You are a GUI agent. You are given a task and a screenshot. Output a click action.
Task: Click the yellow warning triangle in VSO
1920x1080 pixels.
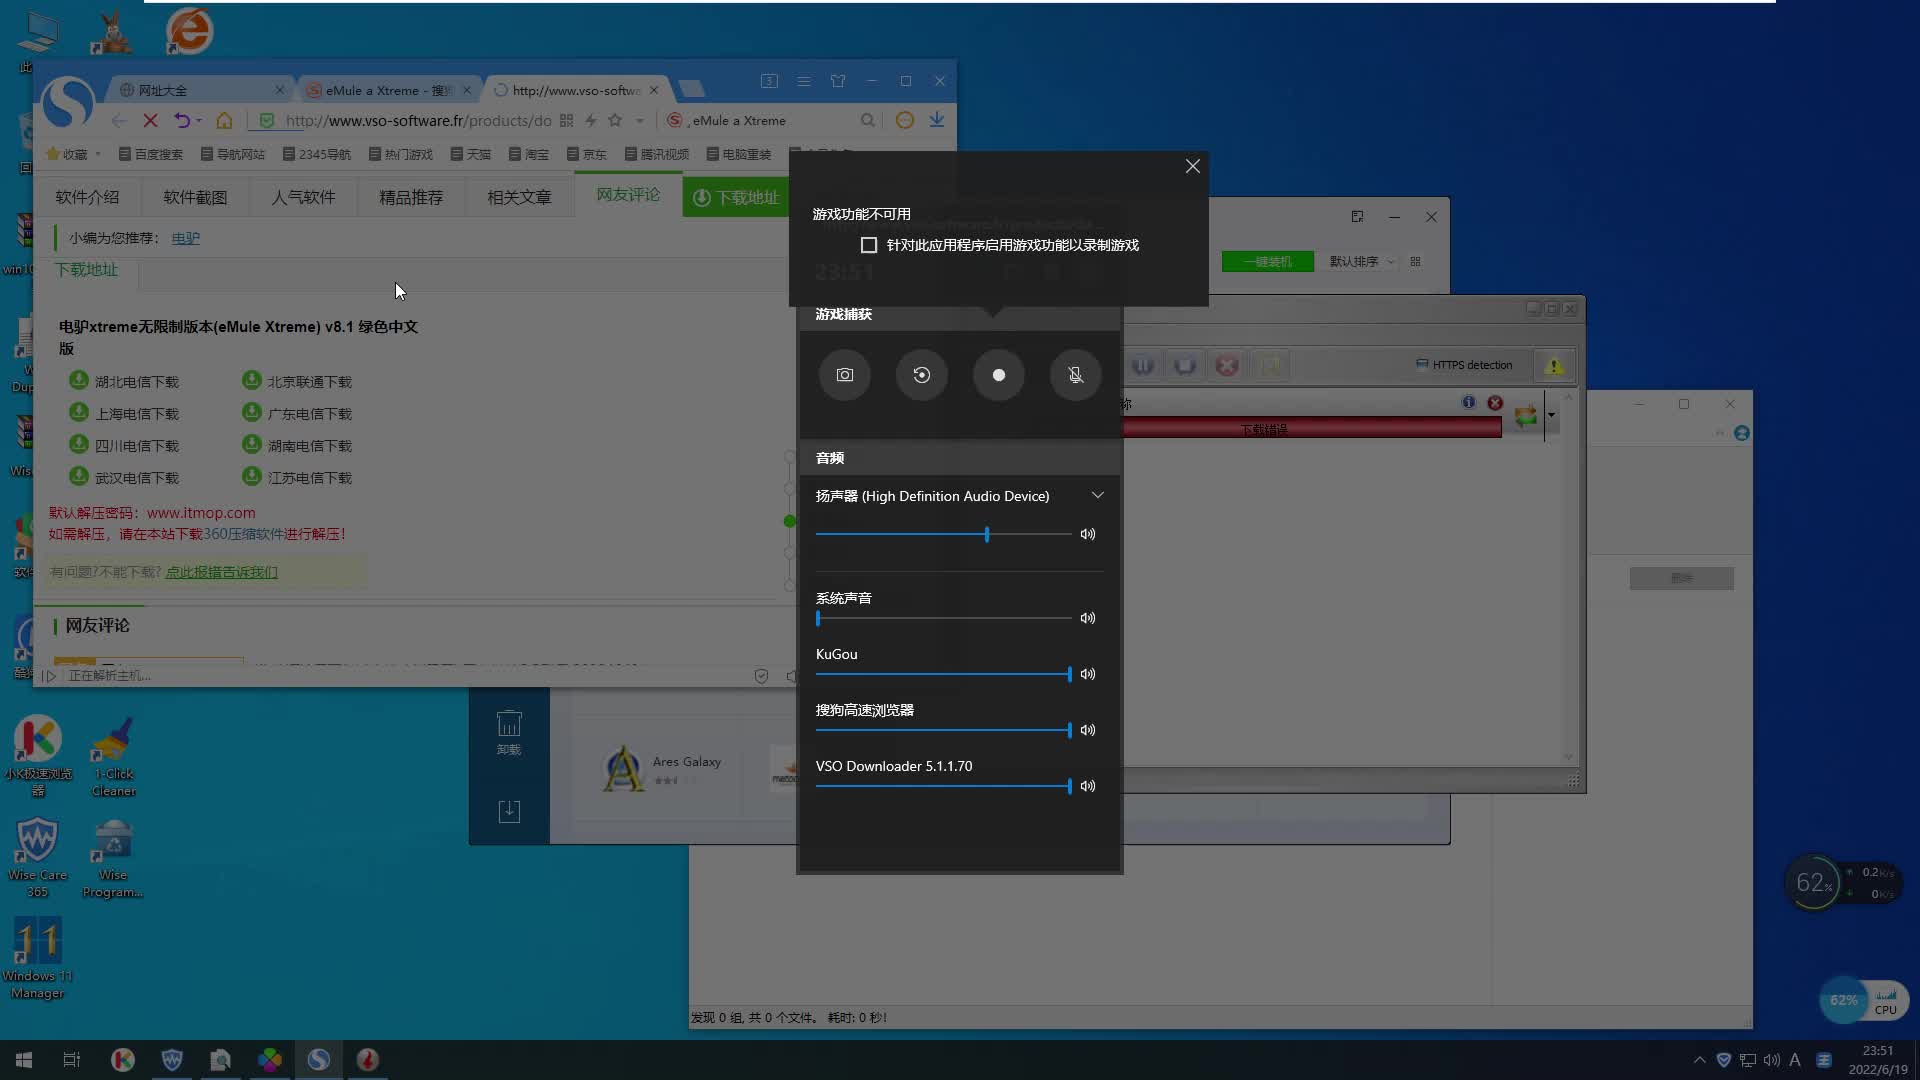1554,365
